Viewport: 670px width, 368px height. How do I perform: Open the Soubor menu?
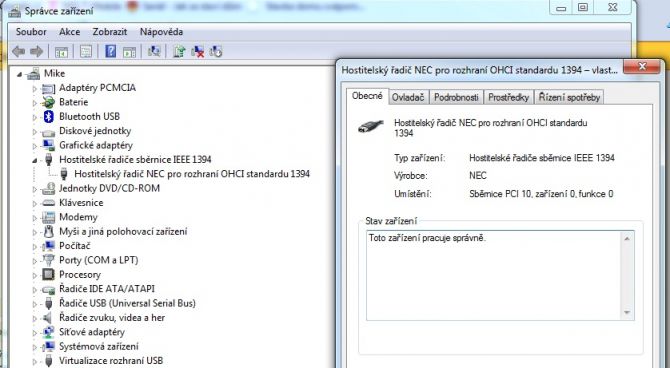click(x=31, y=32)
